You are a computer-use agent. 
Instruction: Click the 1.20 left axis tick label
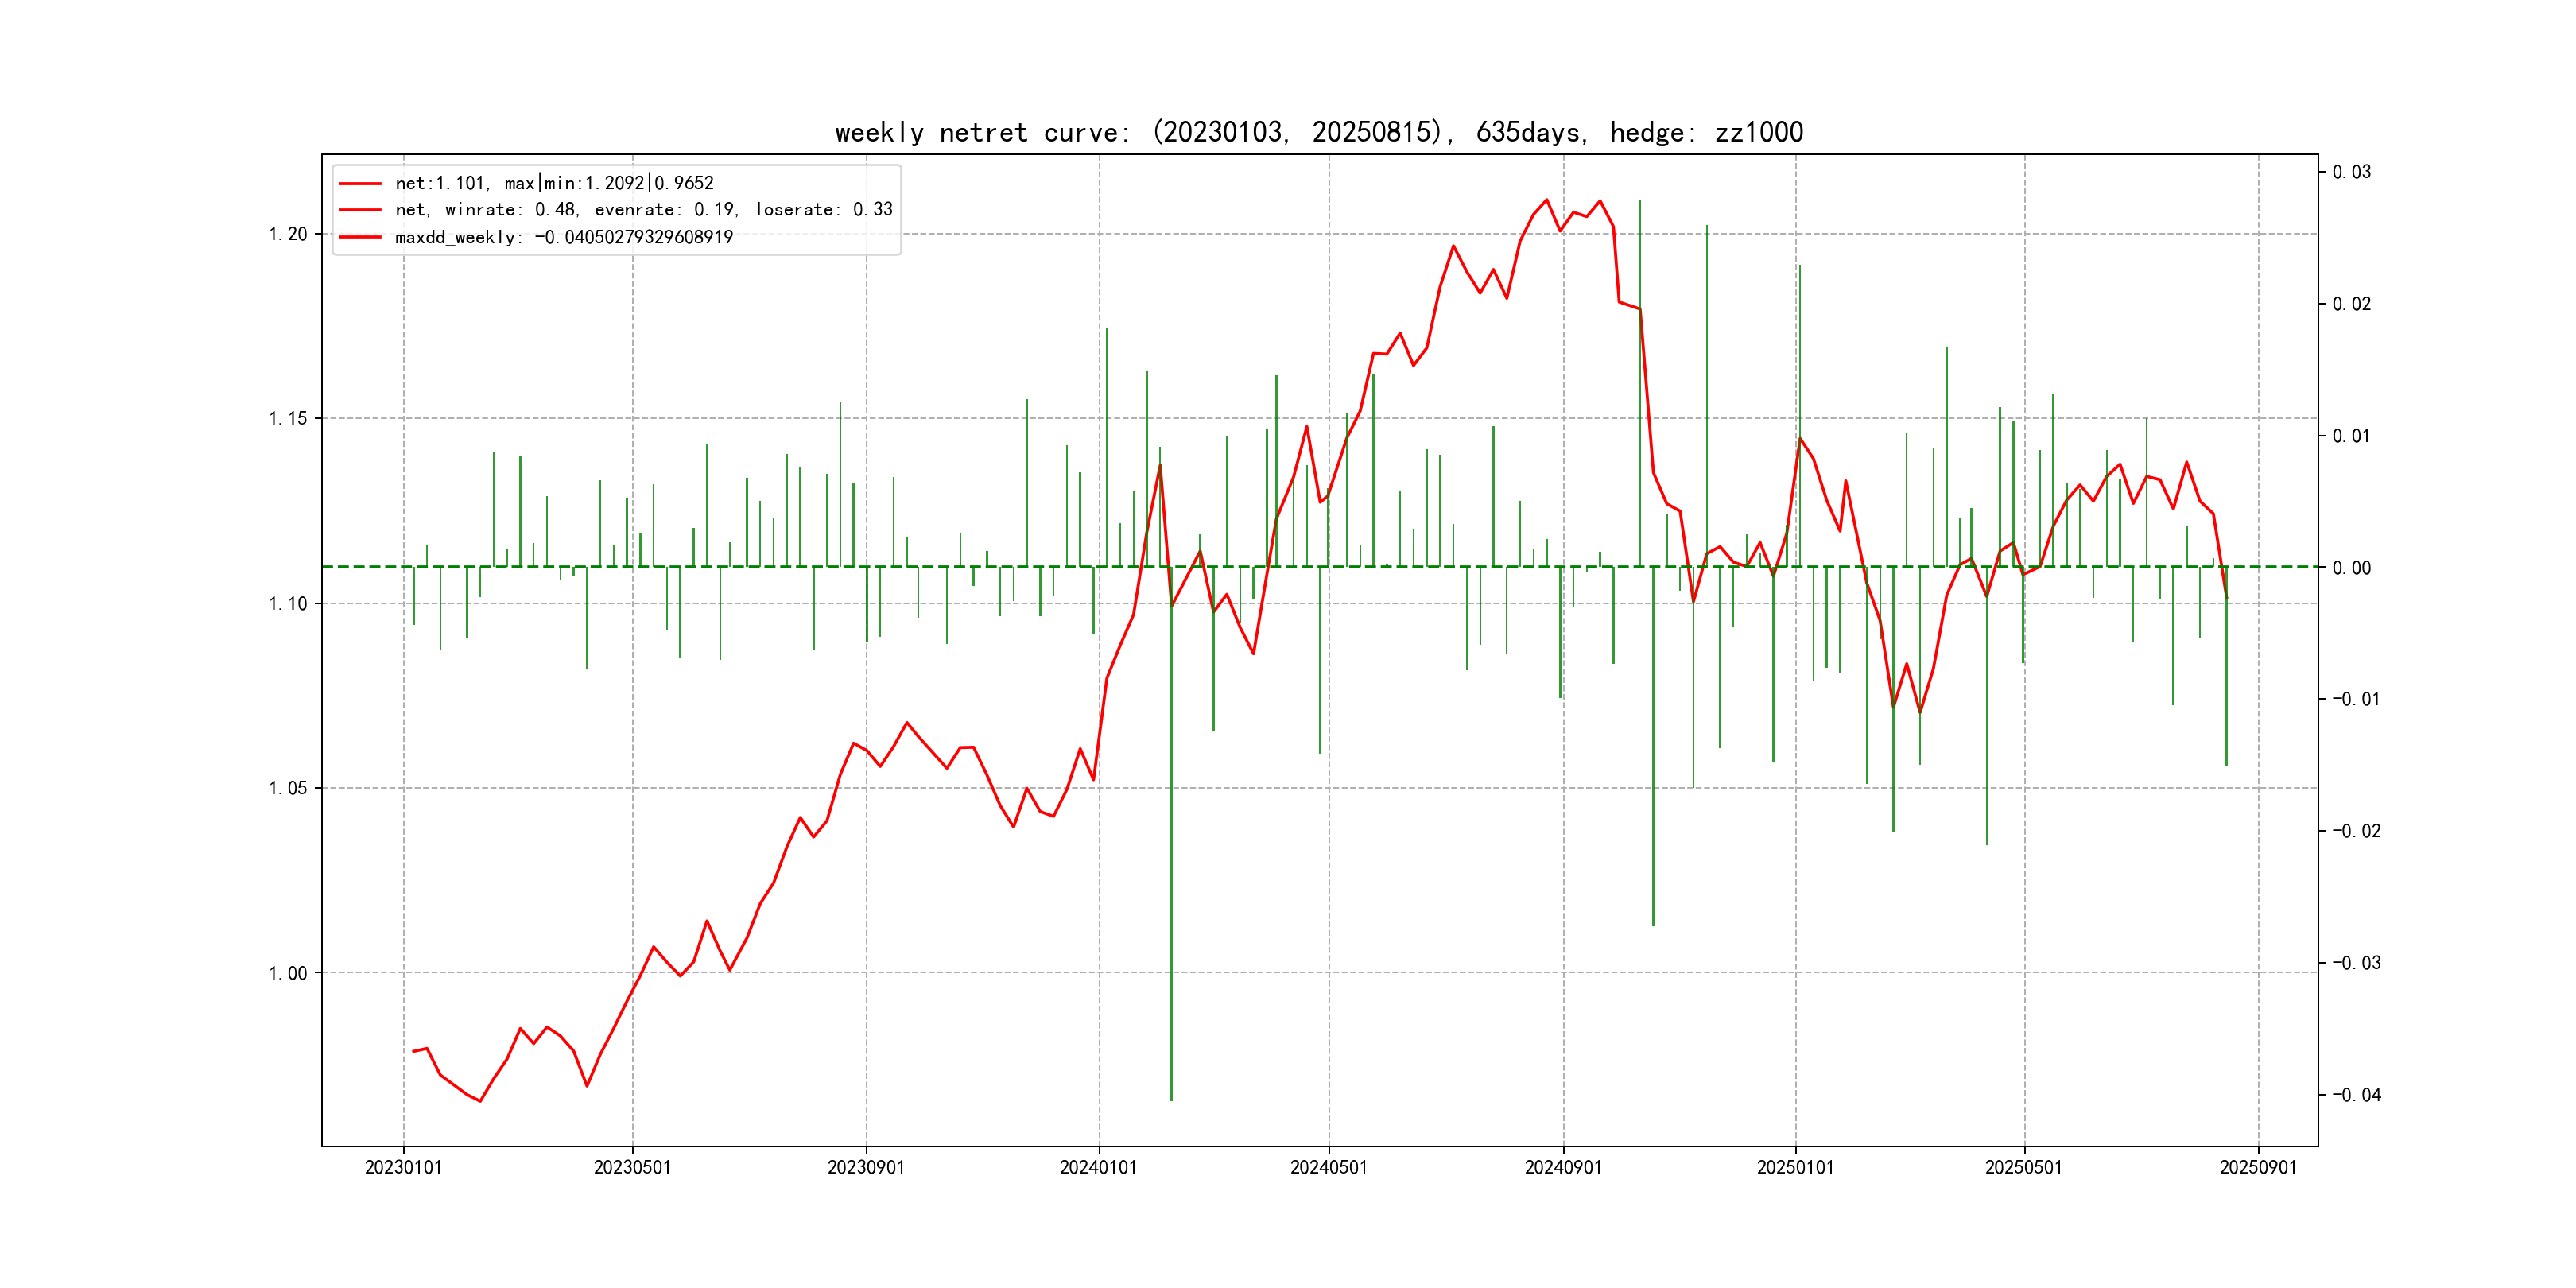click(288, 234)
